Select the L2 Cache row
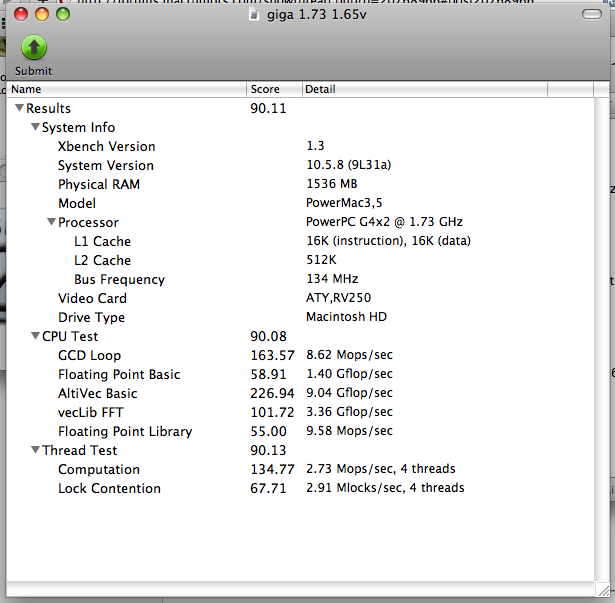 tap(300, 260)
